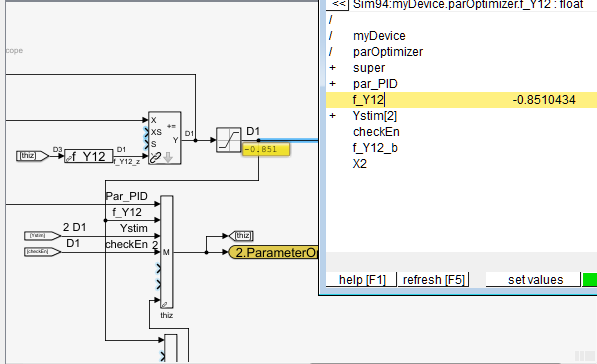The image size is (597, 364).
Task: Click the help [F1] button
Action: [361, 280]
